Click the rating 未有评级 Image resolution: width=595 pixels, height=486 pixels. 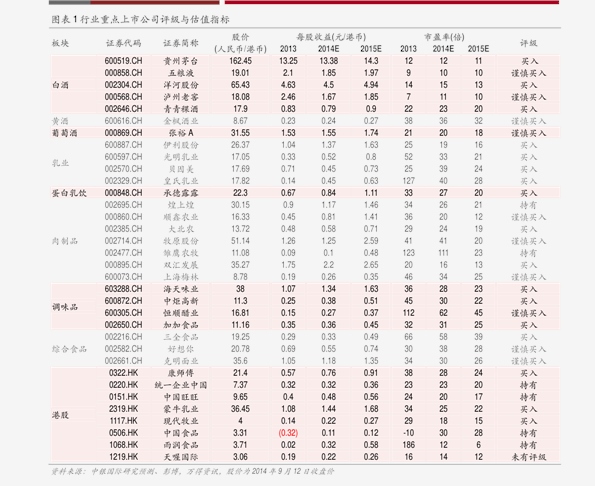tap(528, 457)
